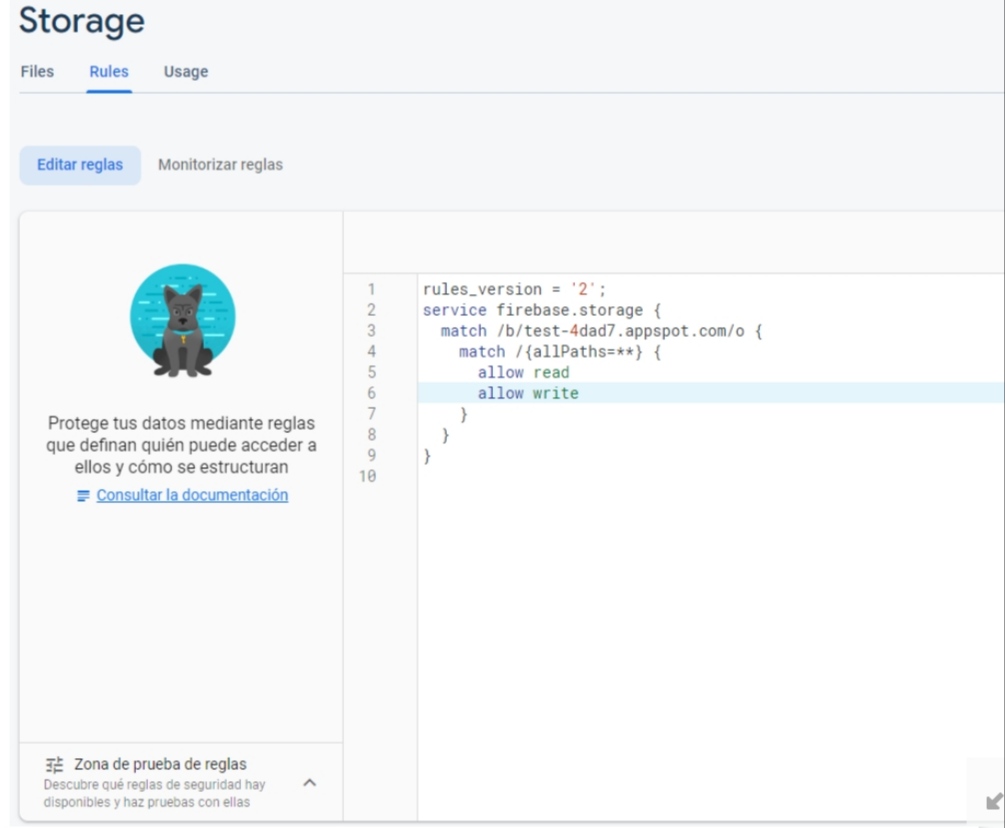Click the service firebase.storage code line

(542, 310)
